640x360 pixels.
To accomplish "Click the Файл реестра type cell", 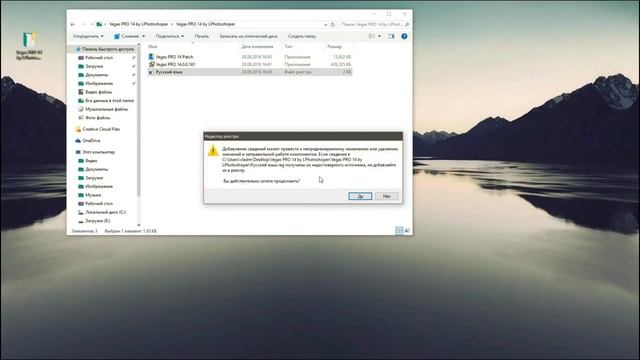I will pos(298,72).
